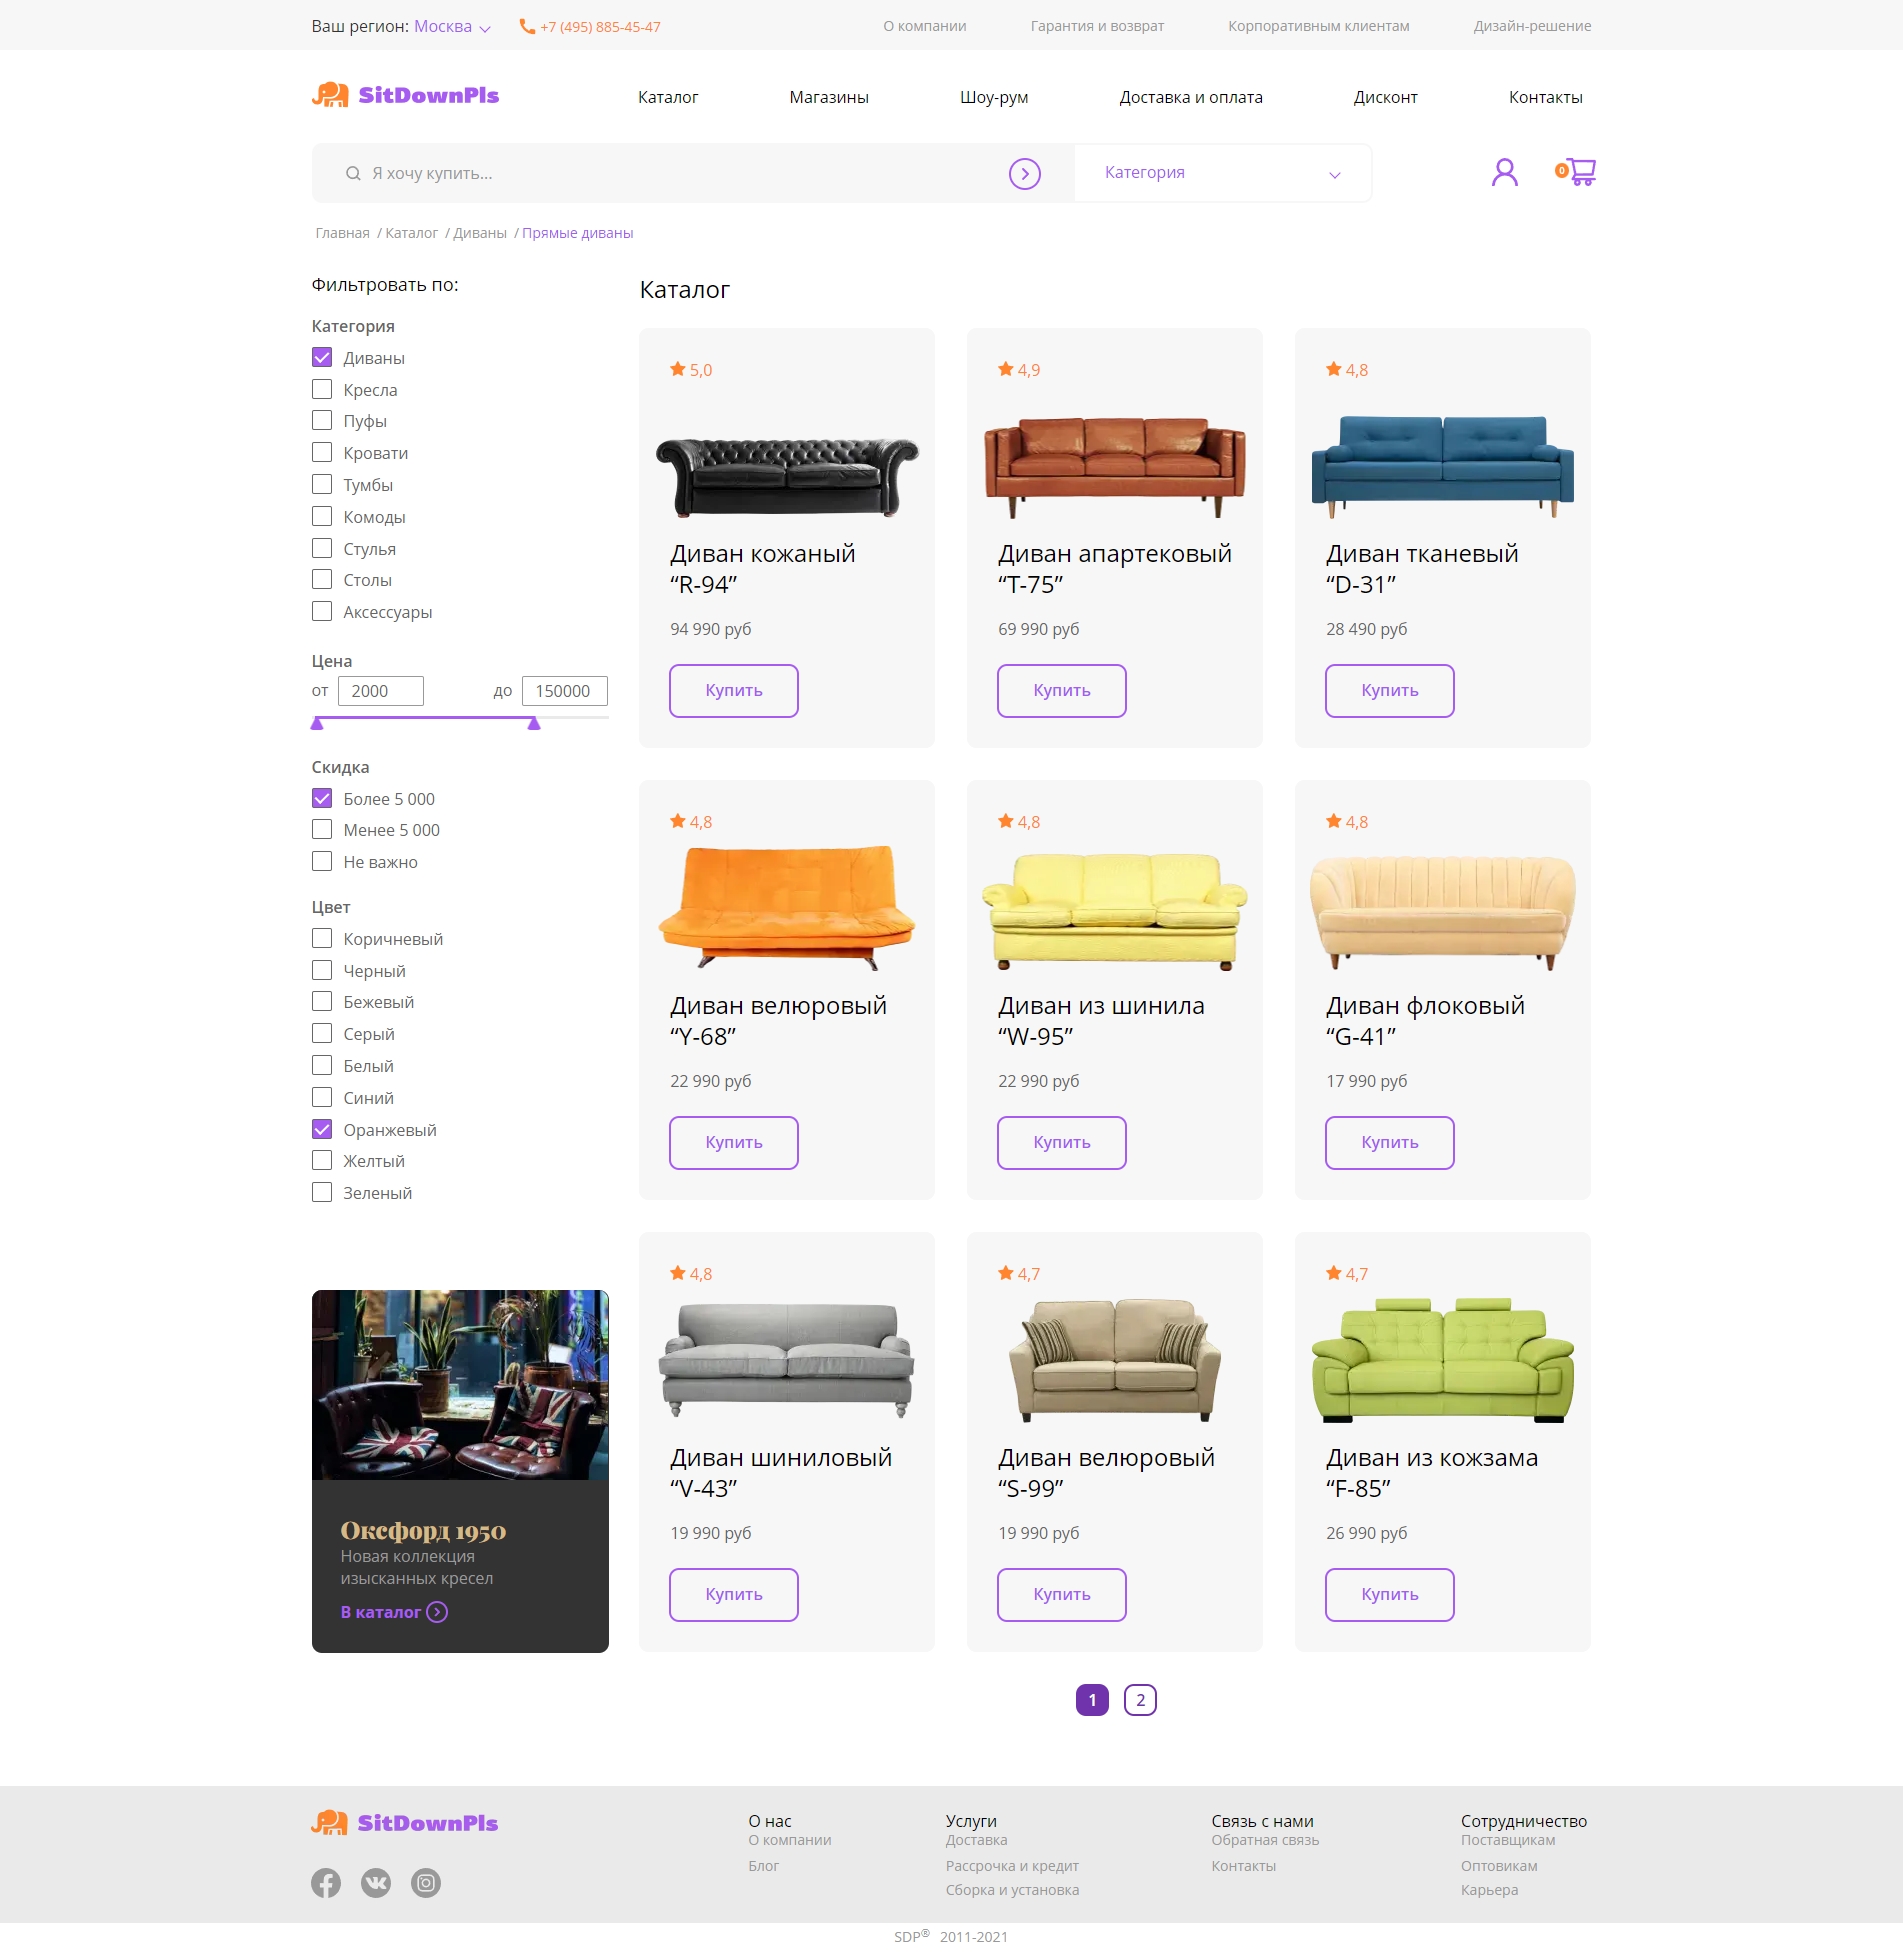Open the shopping cart icon
Viewport: 1903px width, 1952px height.
(1576, 172)
